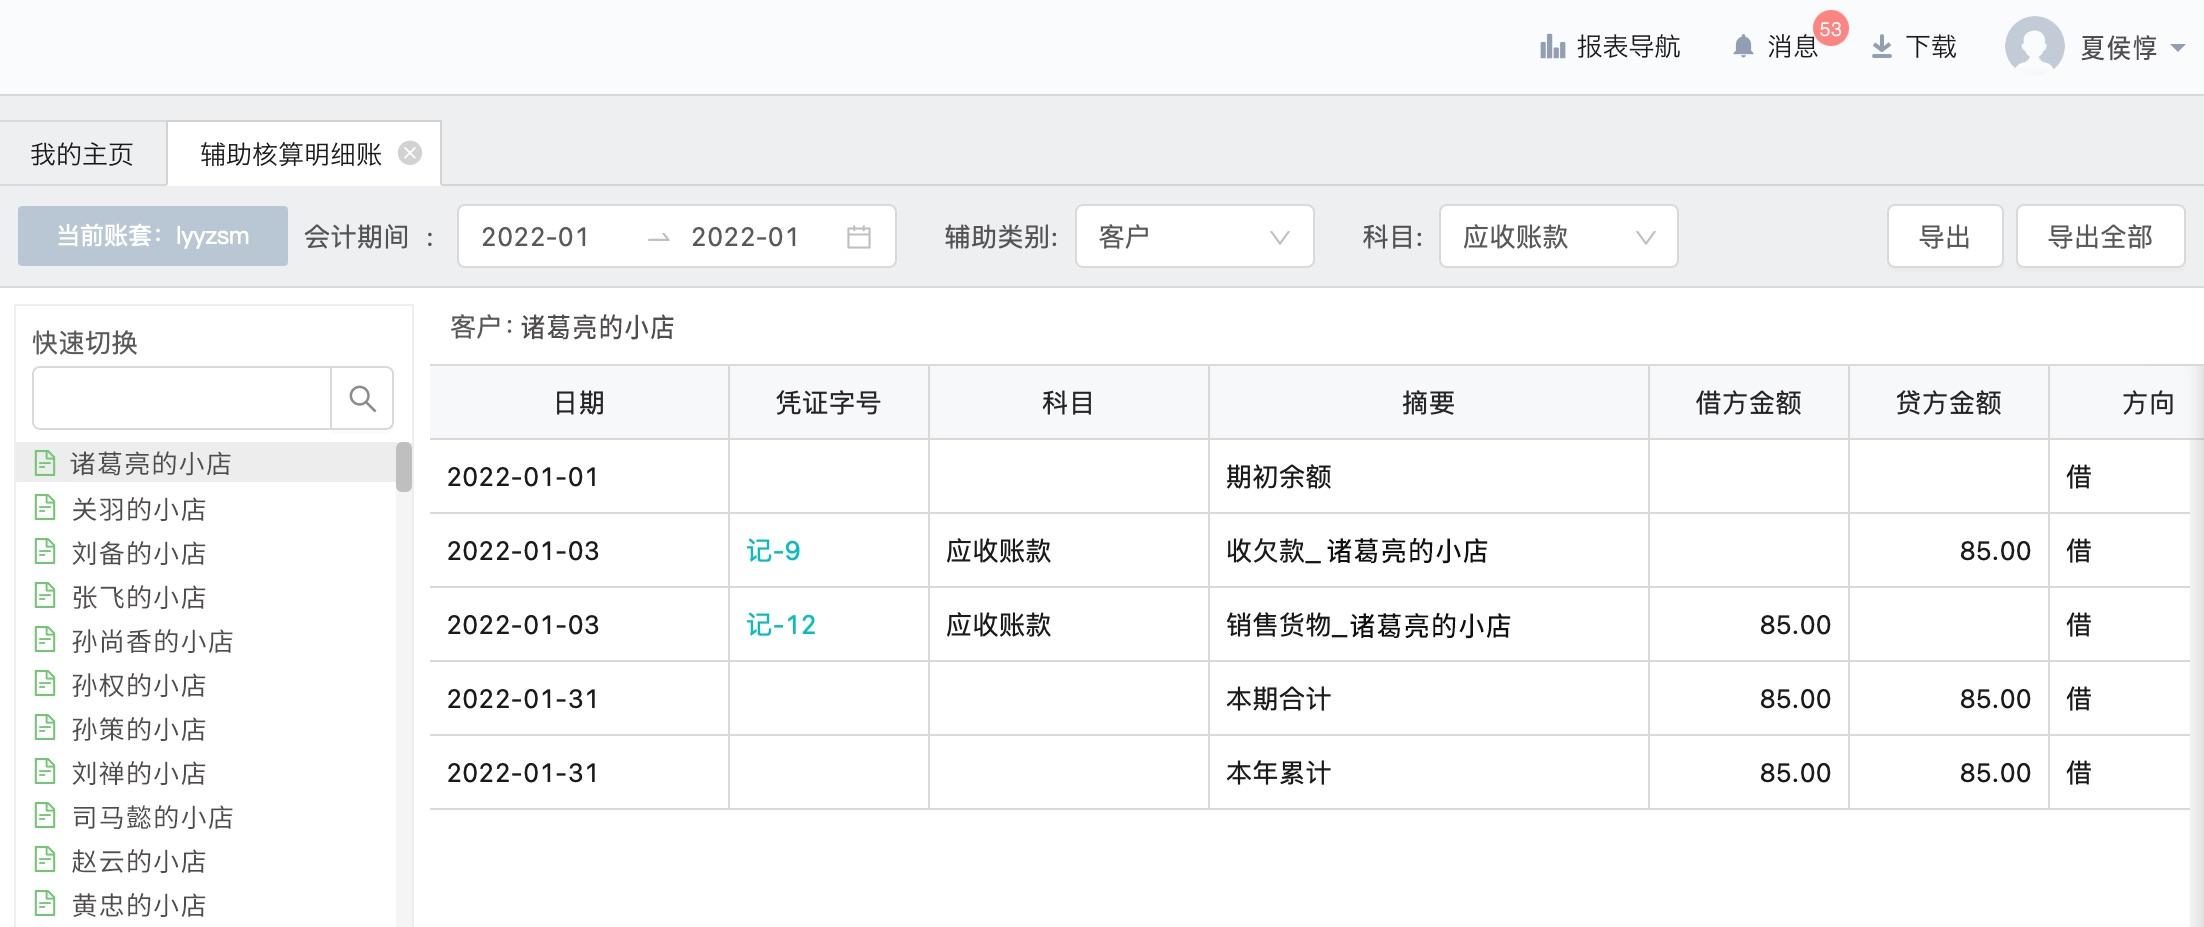Open the 报表导航 chart icon
Image resolution: width=2204 pixels, height=927 pixels.
1552,47
